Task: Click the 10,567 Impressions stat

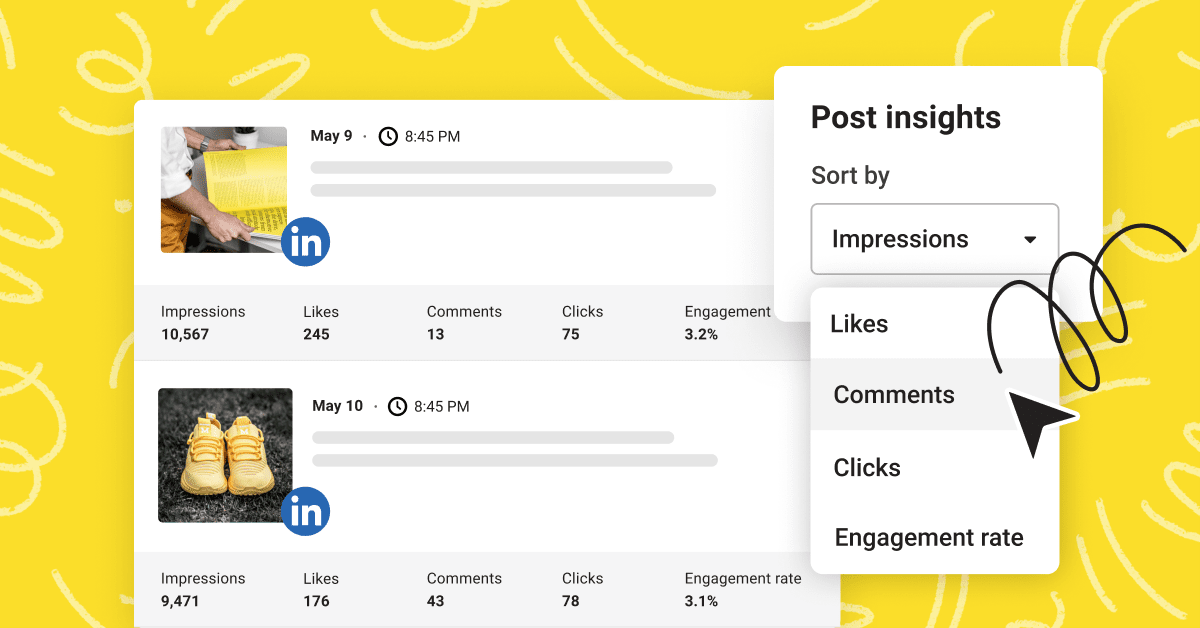Action: (x=185, y=334)
